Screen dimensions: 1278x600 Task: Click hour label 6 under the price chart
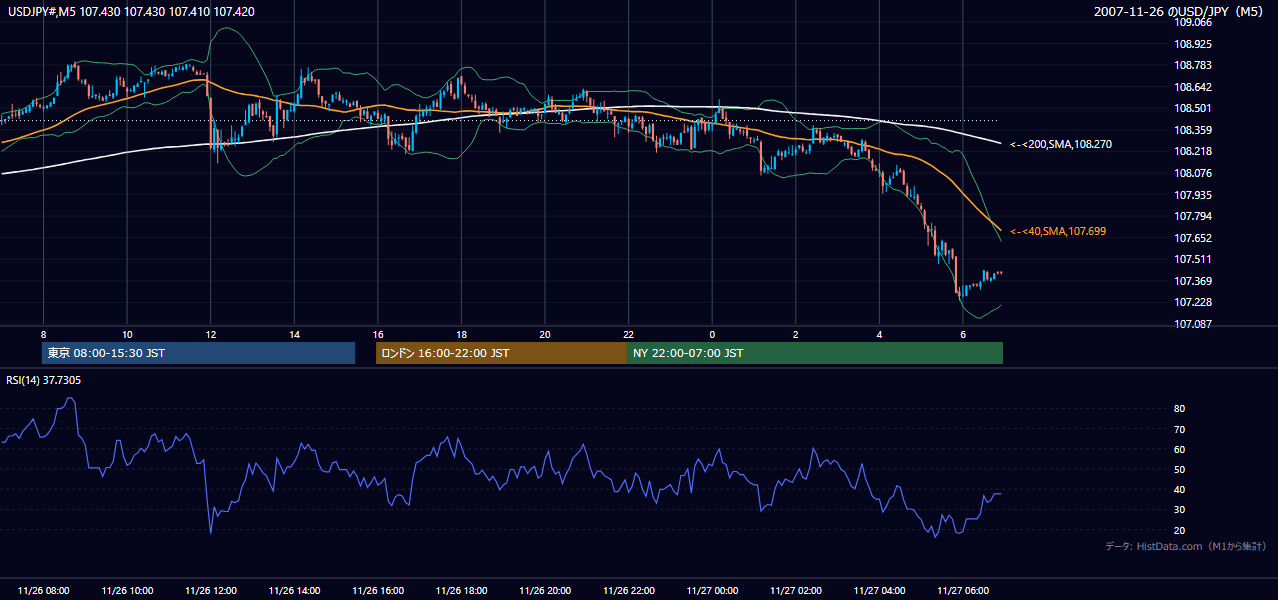962,334
